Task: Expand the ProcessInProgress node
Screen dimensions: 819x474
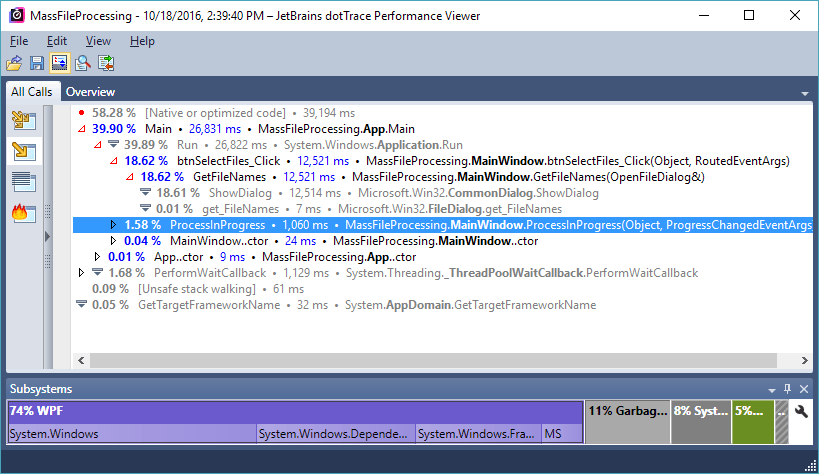Action: (x=113, y=225)
